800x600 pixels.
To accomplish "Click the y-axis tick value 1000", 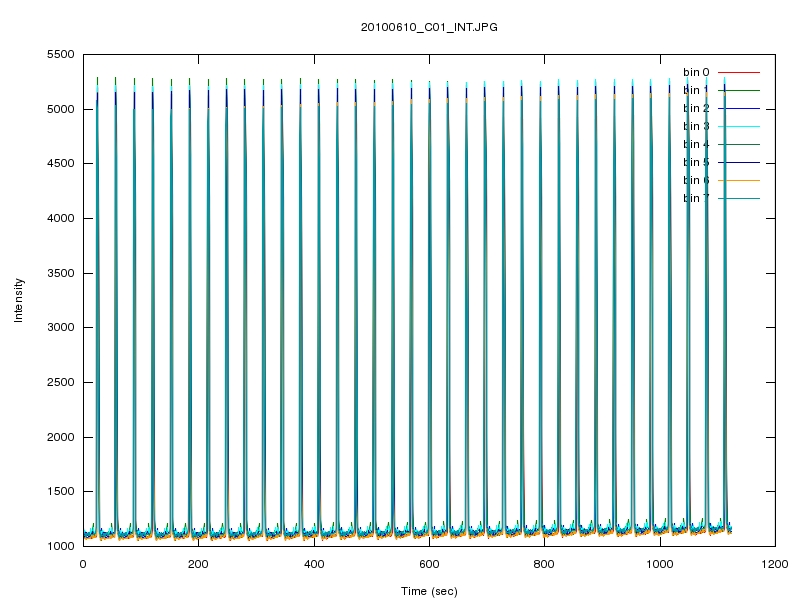I will point(61,546).
